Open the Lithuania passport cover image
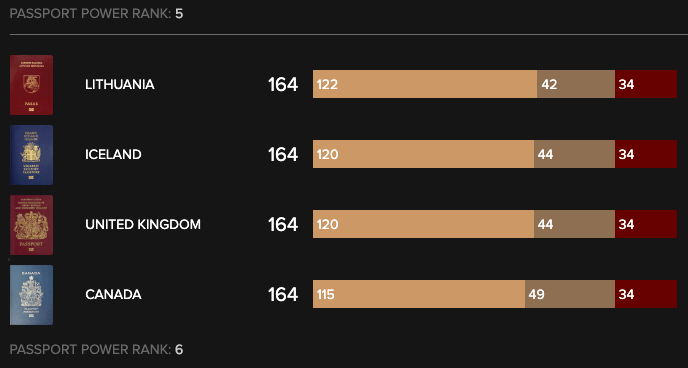The width and height of the screenshot is (688, 368). click(32, 85)
